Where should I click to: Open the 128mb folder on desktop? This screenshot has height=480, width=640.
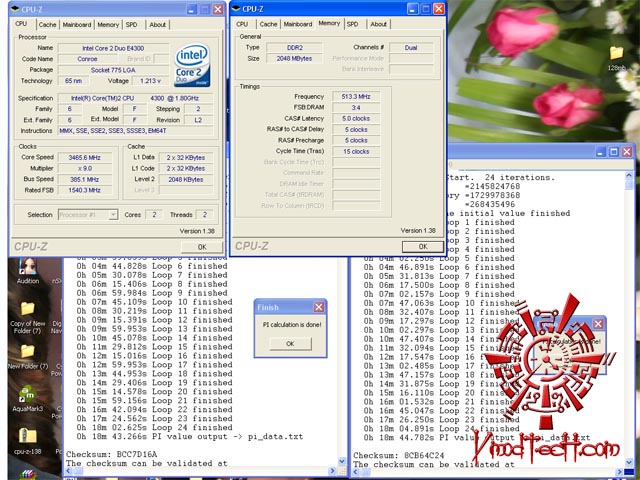(616, 58)
